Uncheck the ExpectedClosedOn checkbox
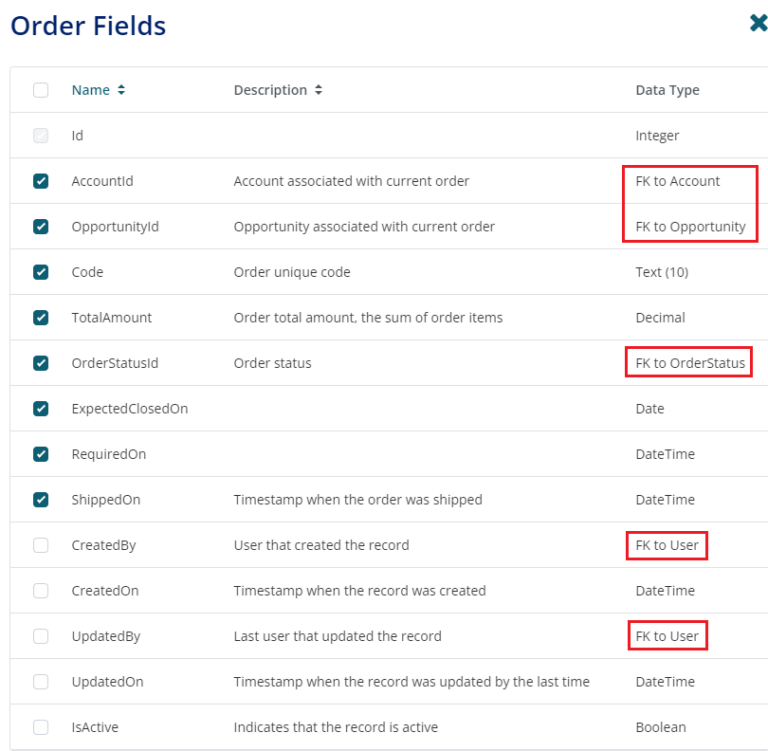768x751 pixels. pyautogui.click(x=41, y=409)
